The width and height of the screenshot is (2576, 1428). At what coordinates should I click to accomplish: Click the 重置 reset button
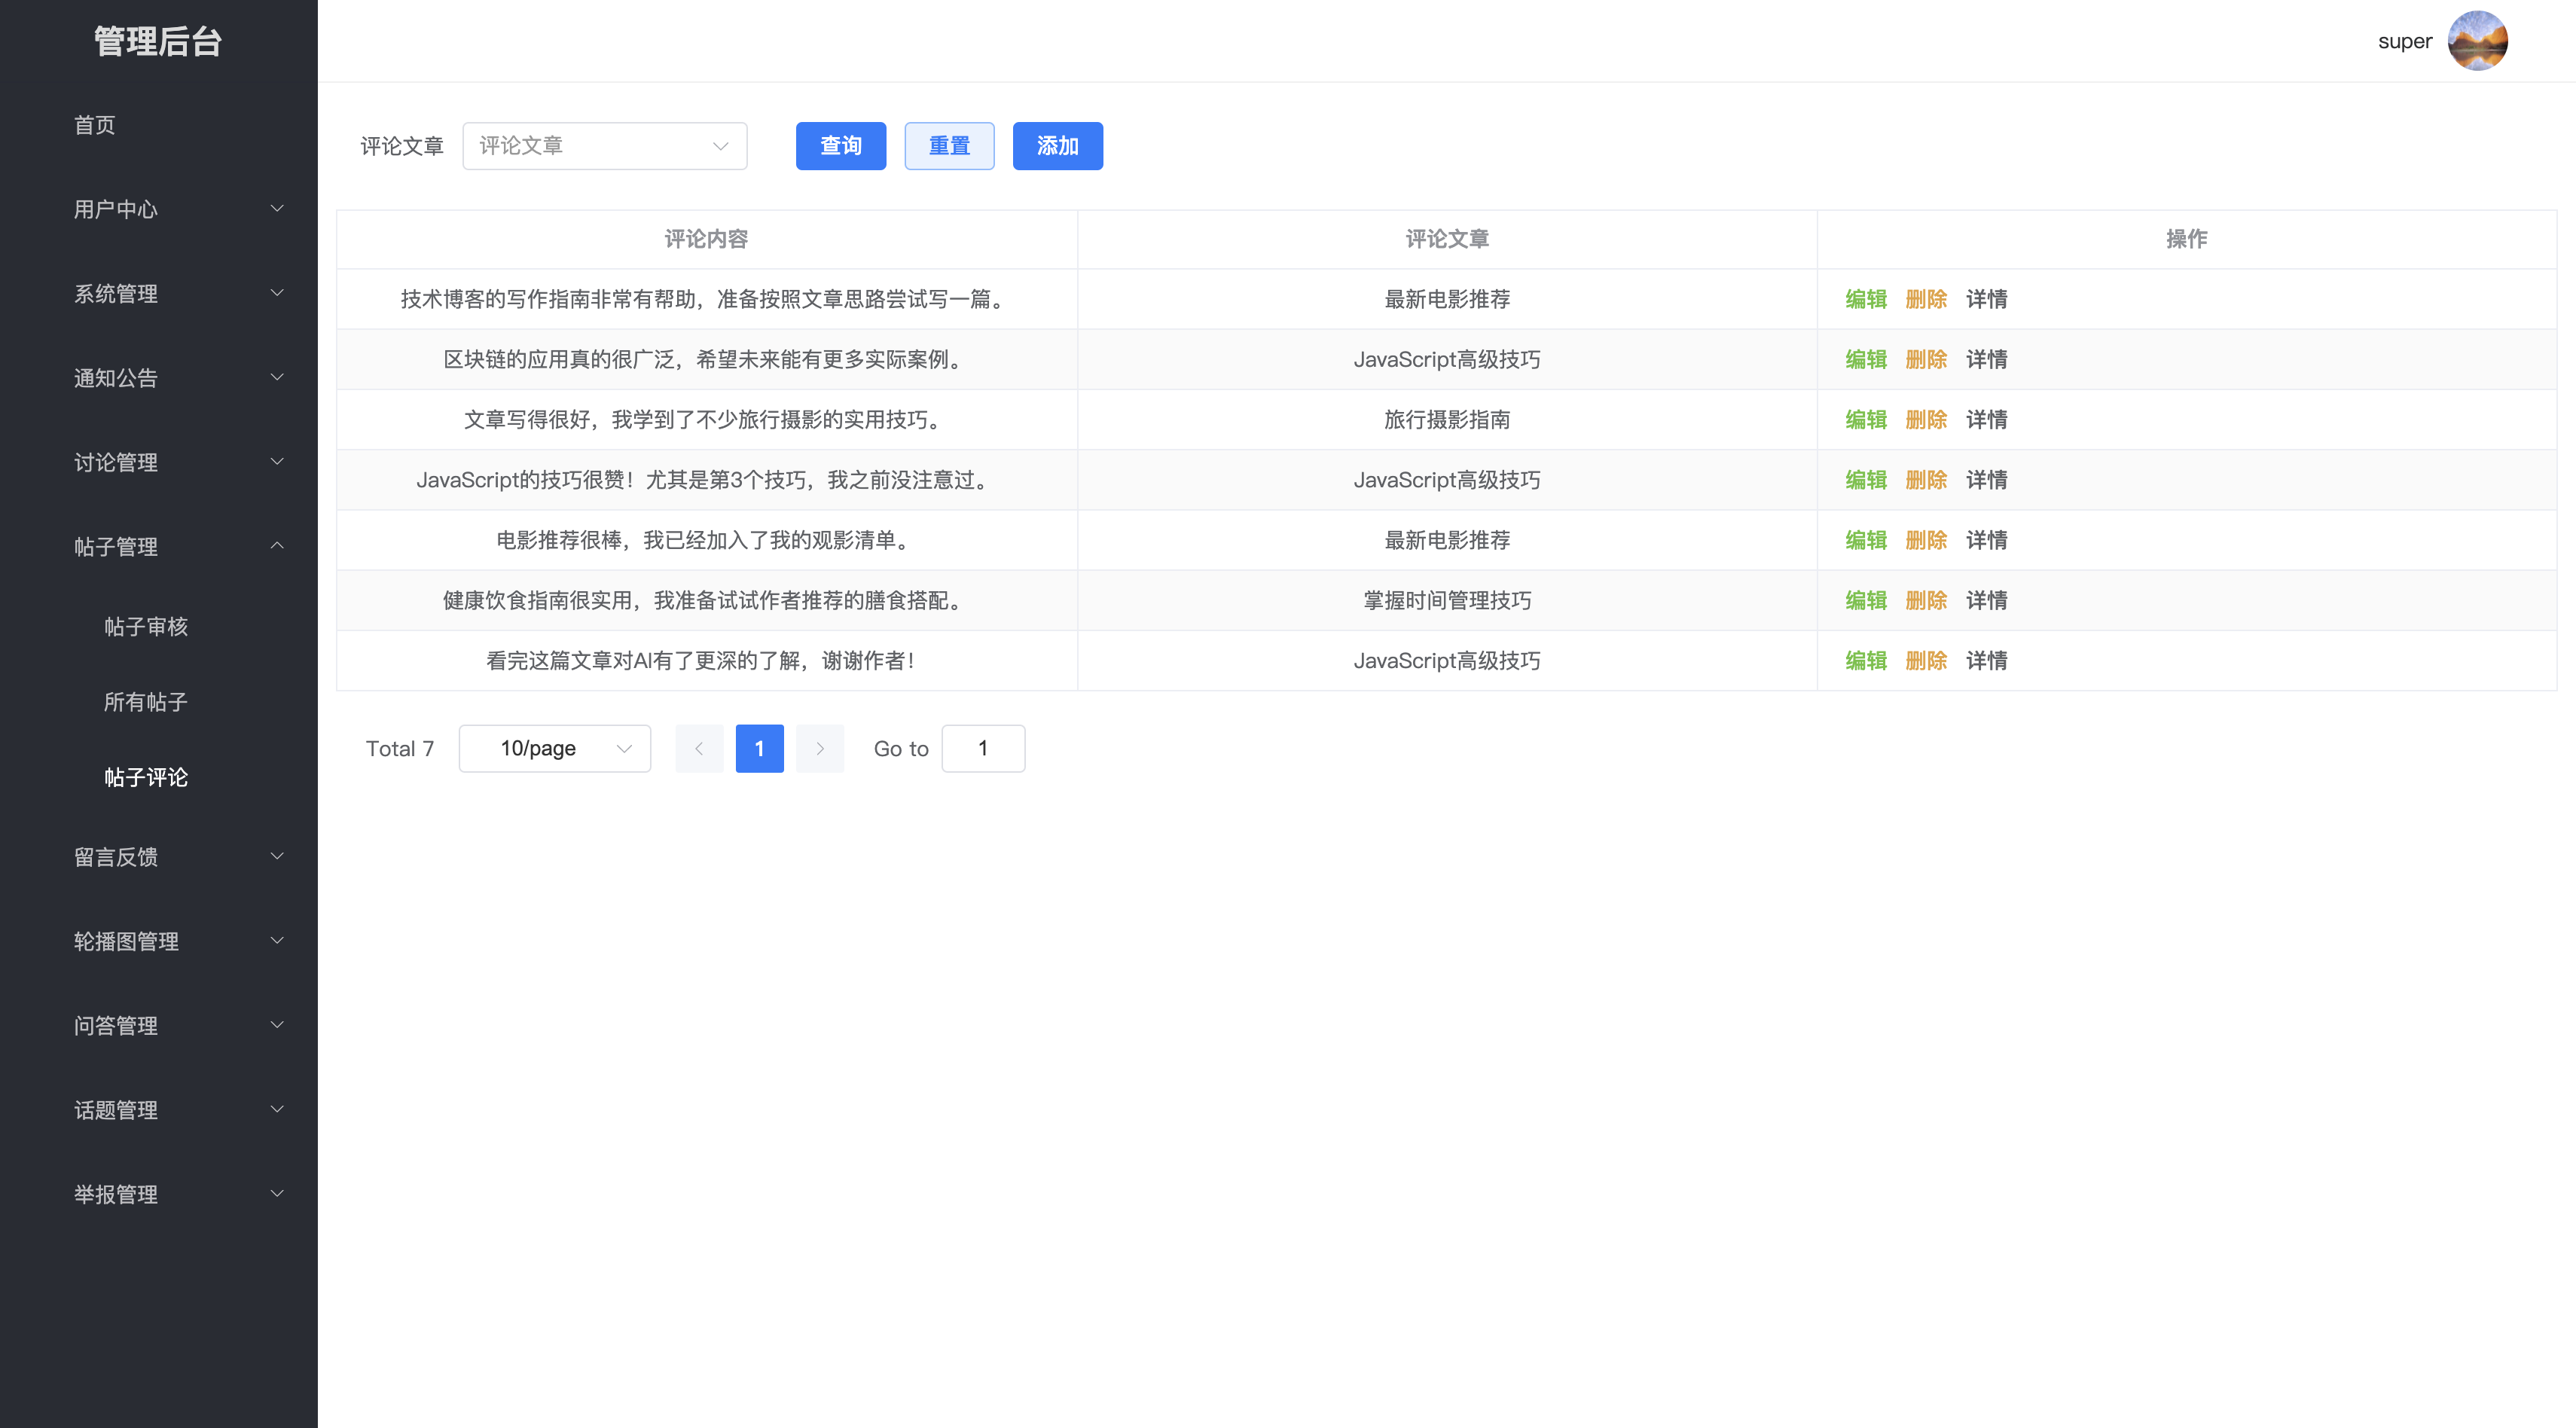coord(949,145)
